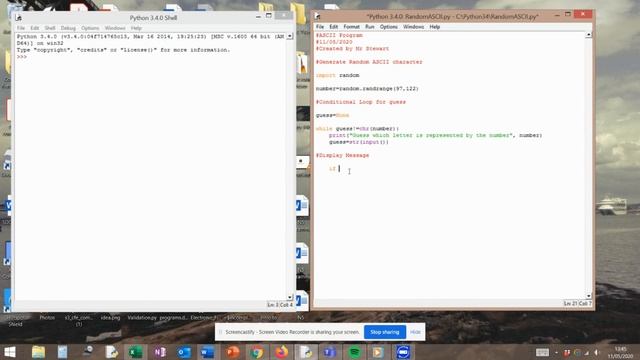Viewport: 640px width, 360px height.
Task: Open Debug menu in Python Shell window
Action: (x=68, y=28)
